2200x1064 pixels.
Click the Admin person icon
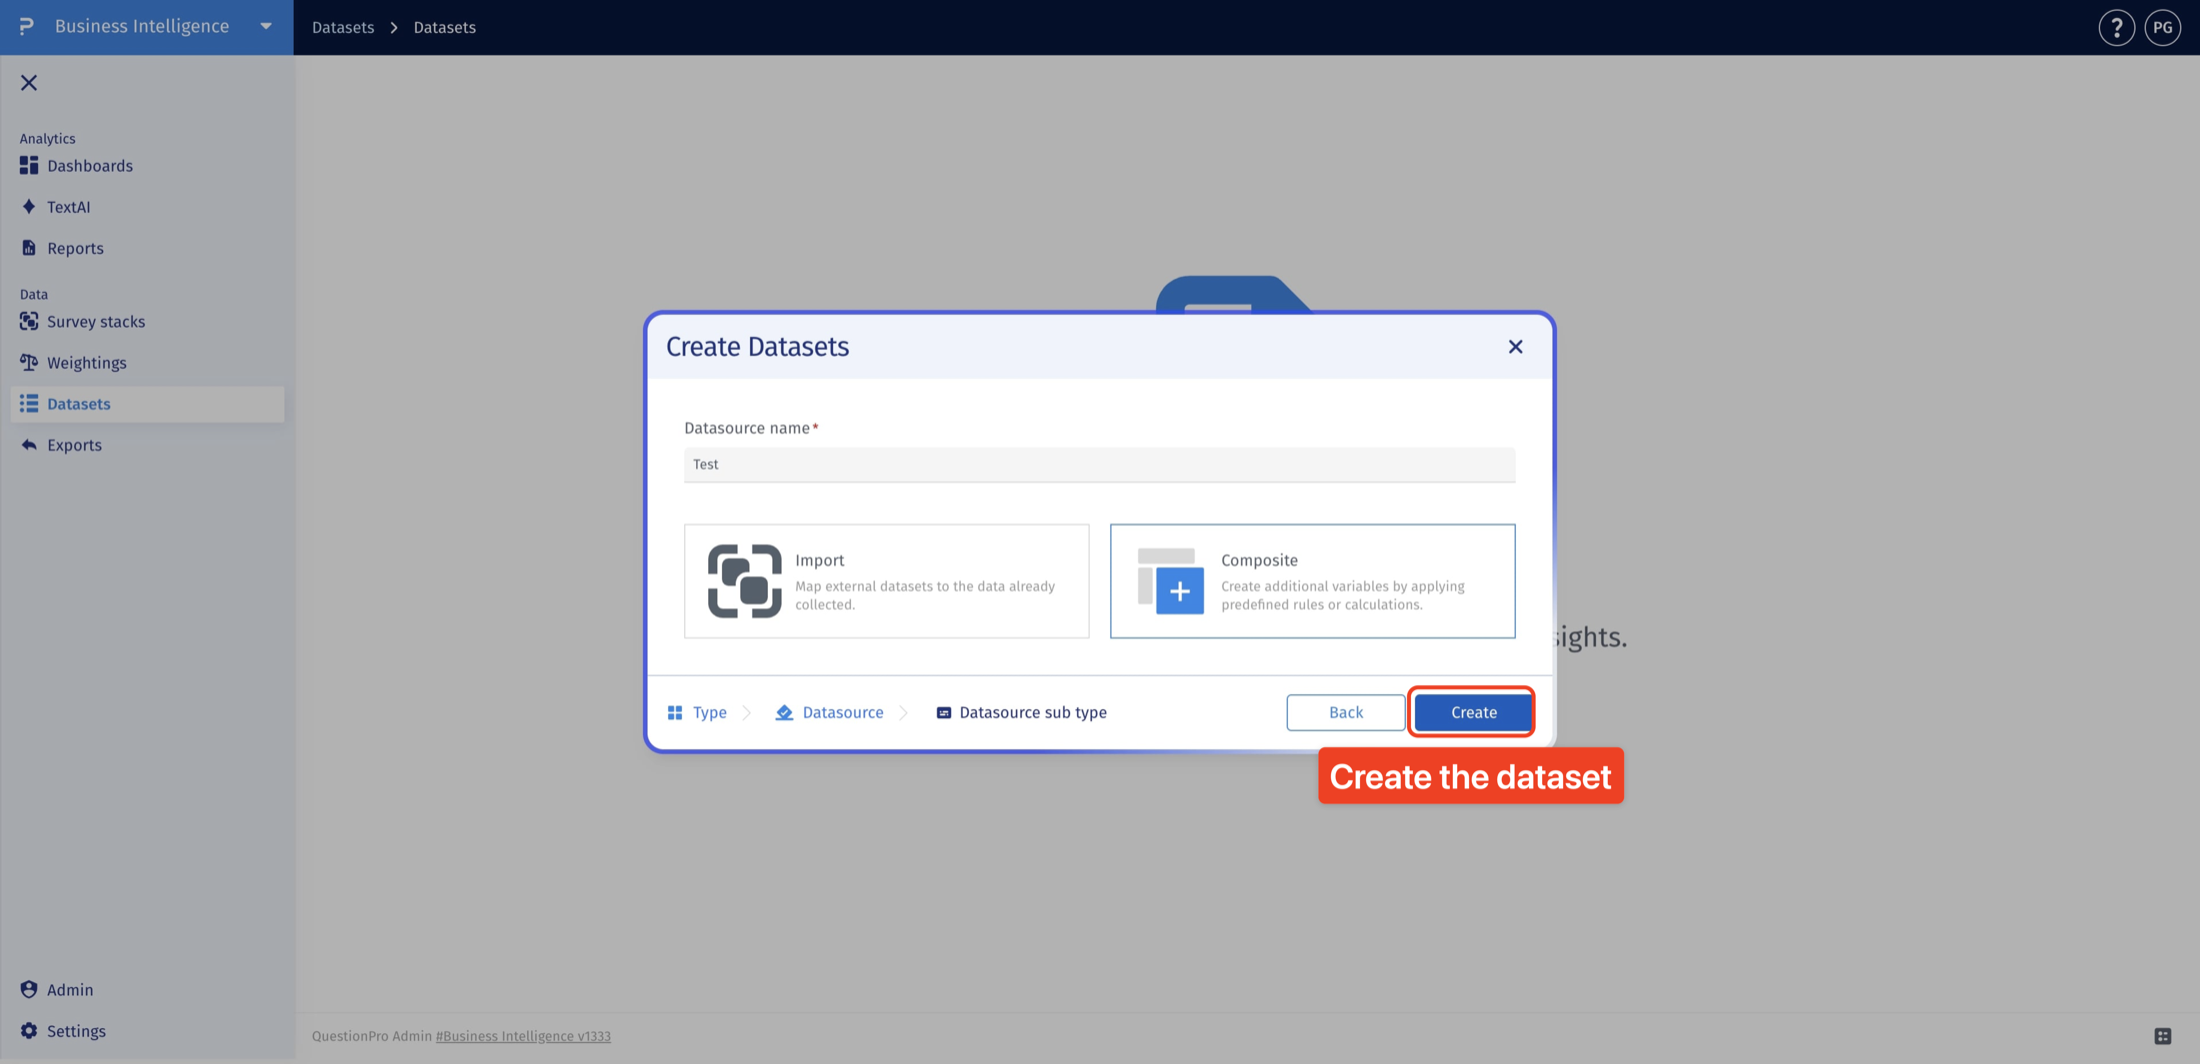click(29, 989)
